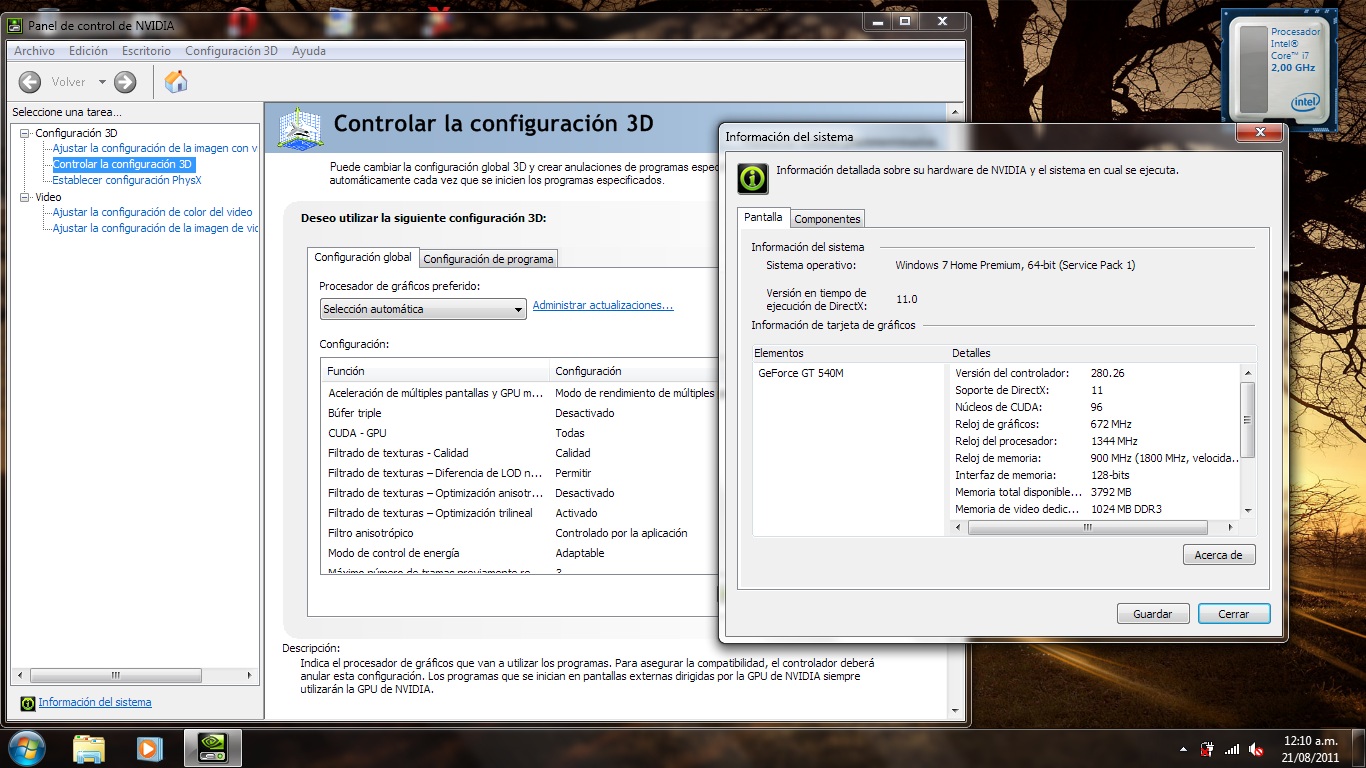The image size is (1366, 768).
Task: Select the Filtro anisotrópico row
Action: (520, 533)
